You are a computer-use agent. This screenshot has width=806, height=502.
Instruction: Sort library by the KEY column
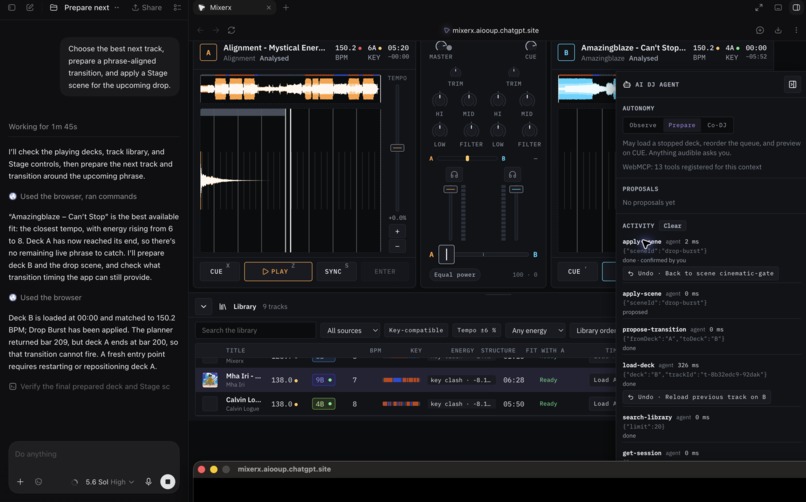pos(416,350)
